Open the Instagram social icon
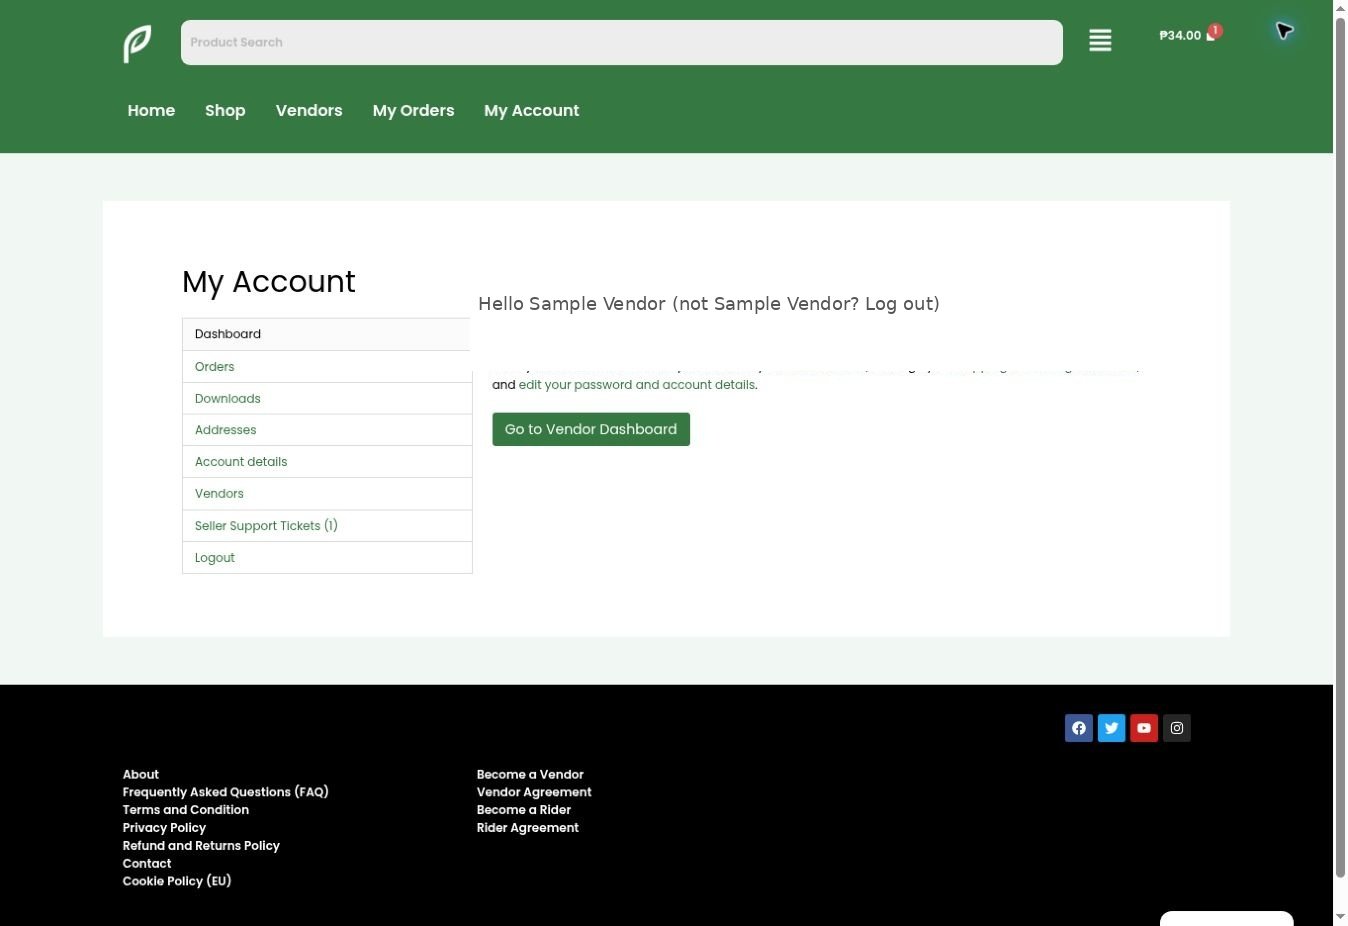Viewport: 1348px width, 926px height. [1177, 728]
